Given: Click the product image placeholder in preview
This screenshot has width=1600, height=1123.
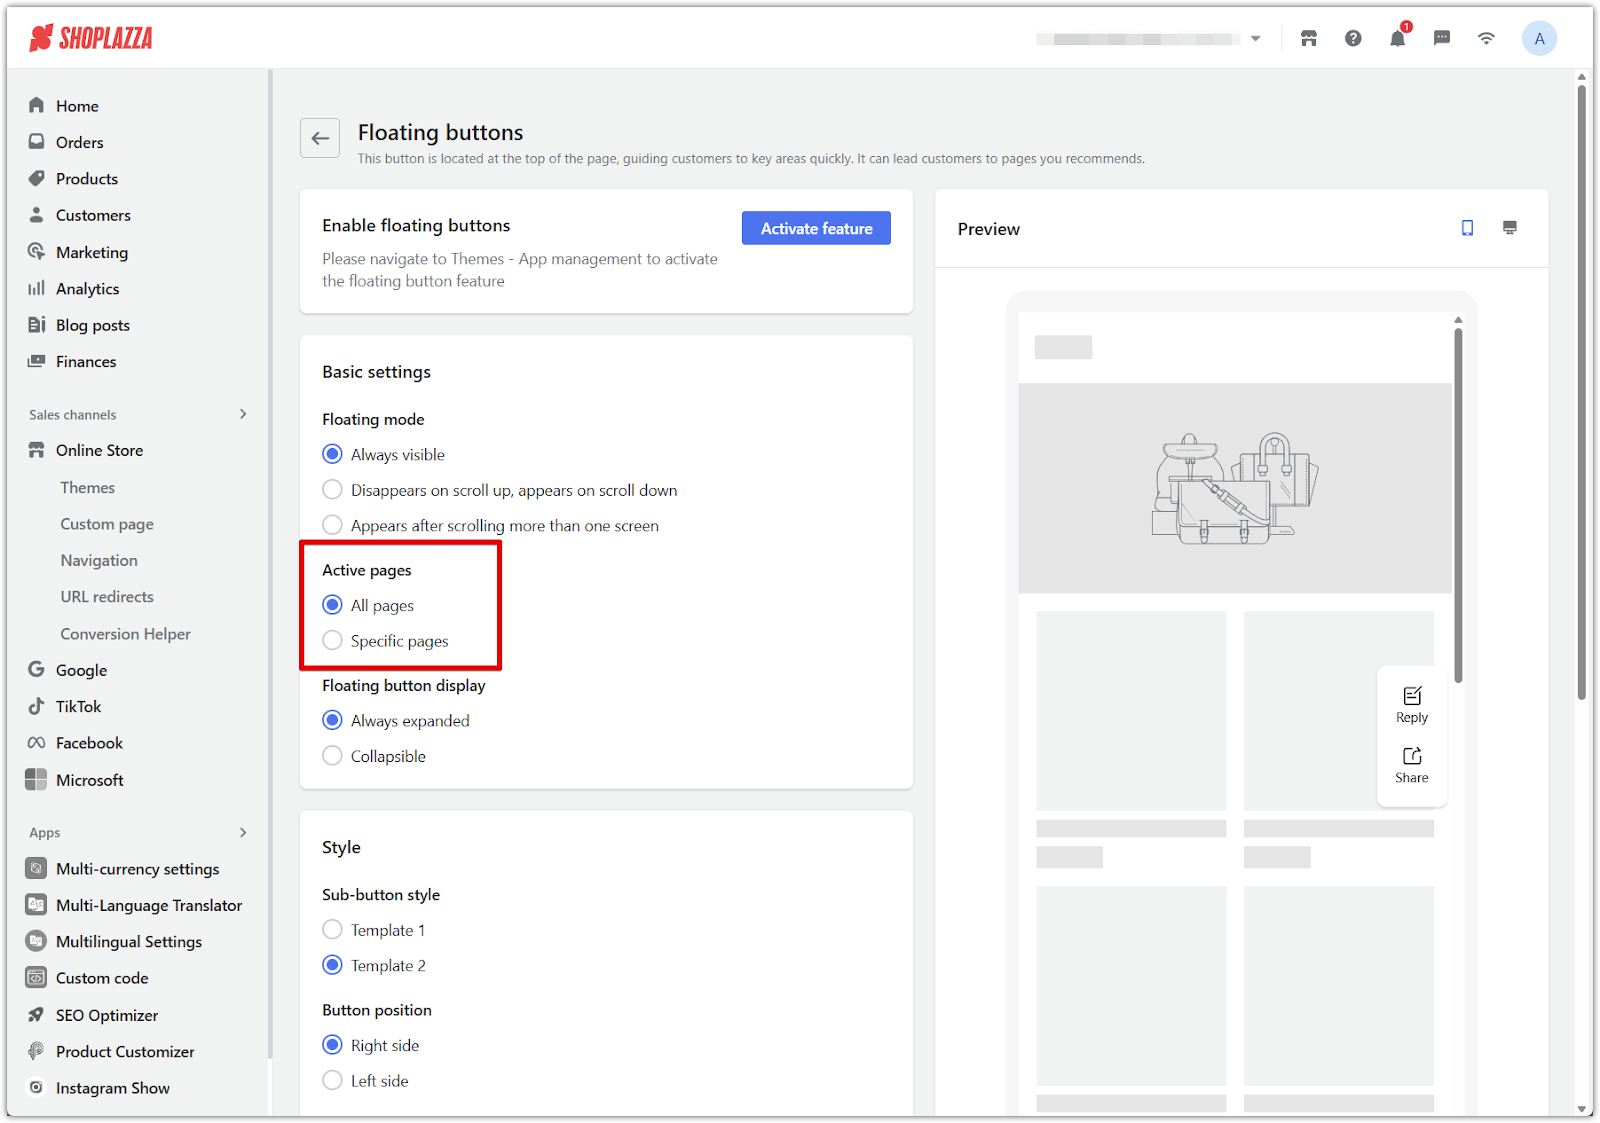Looking at the screenshot, I should click(1235, 488).
